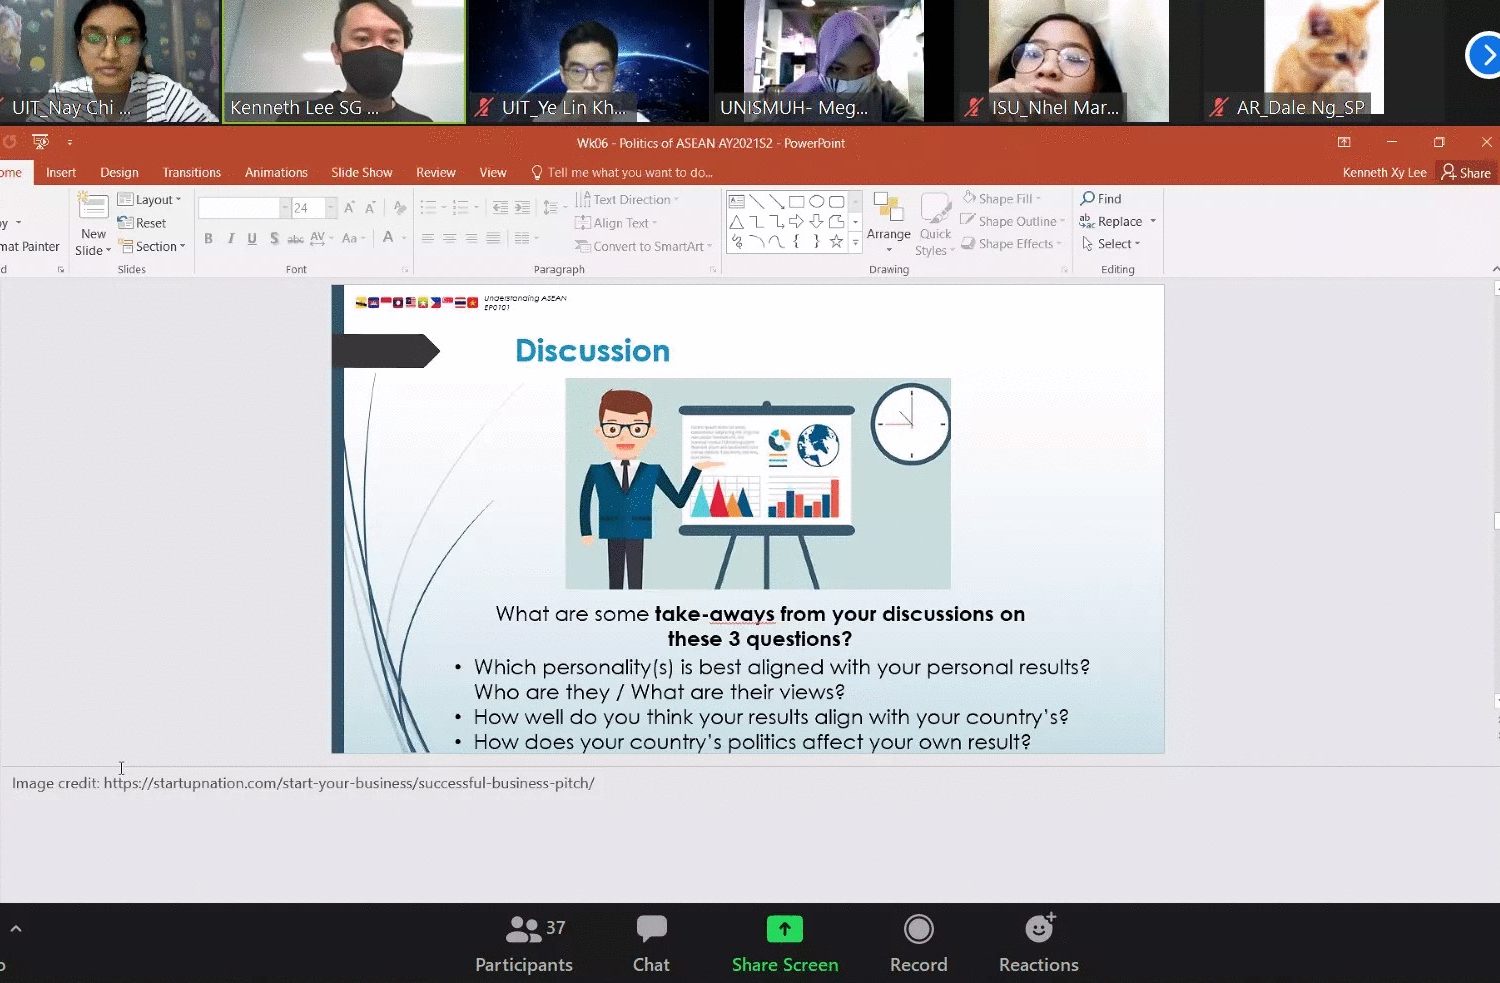
Task: Open the Section dropdown menu
Action: tap(152, 246)
